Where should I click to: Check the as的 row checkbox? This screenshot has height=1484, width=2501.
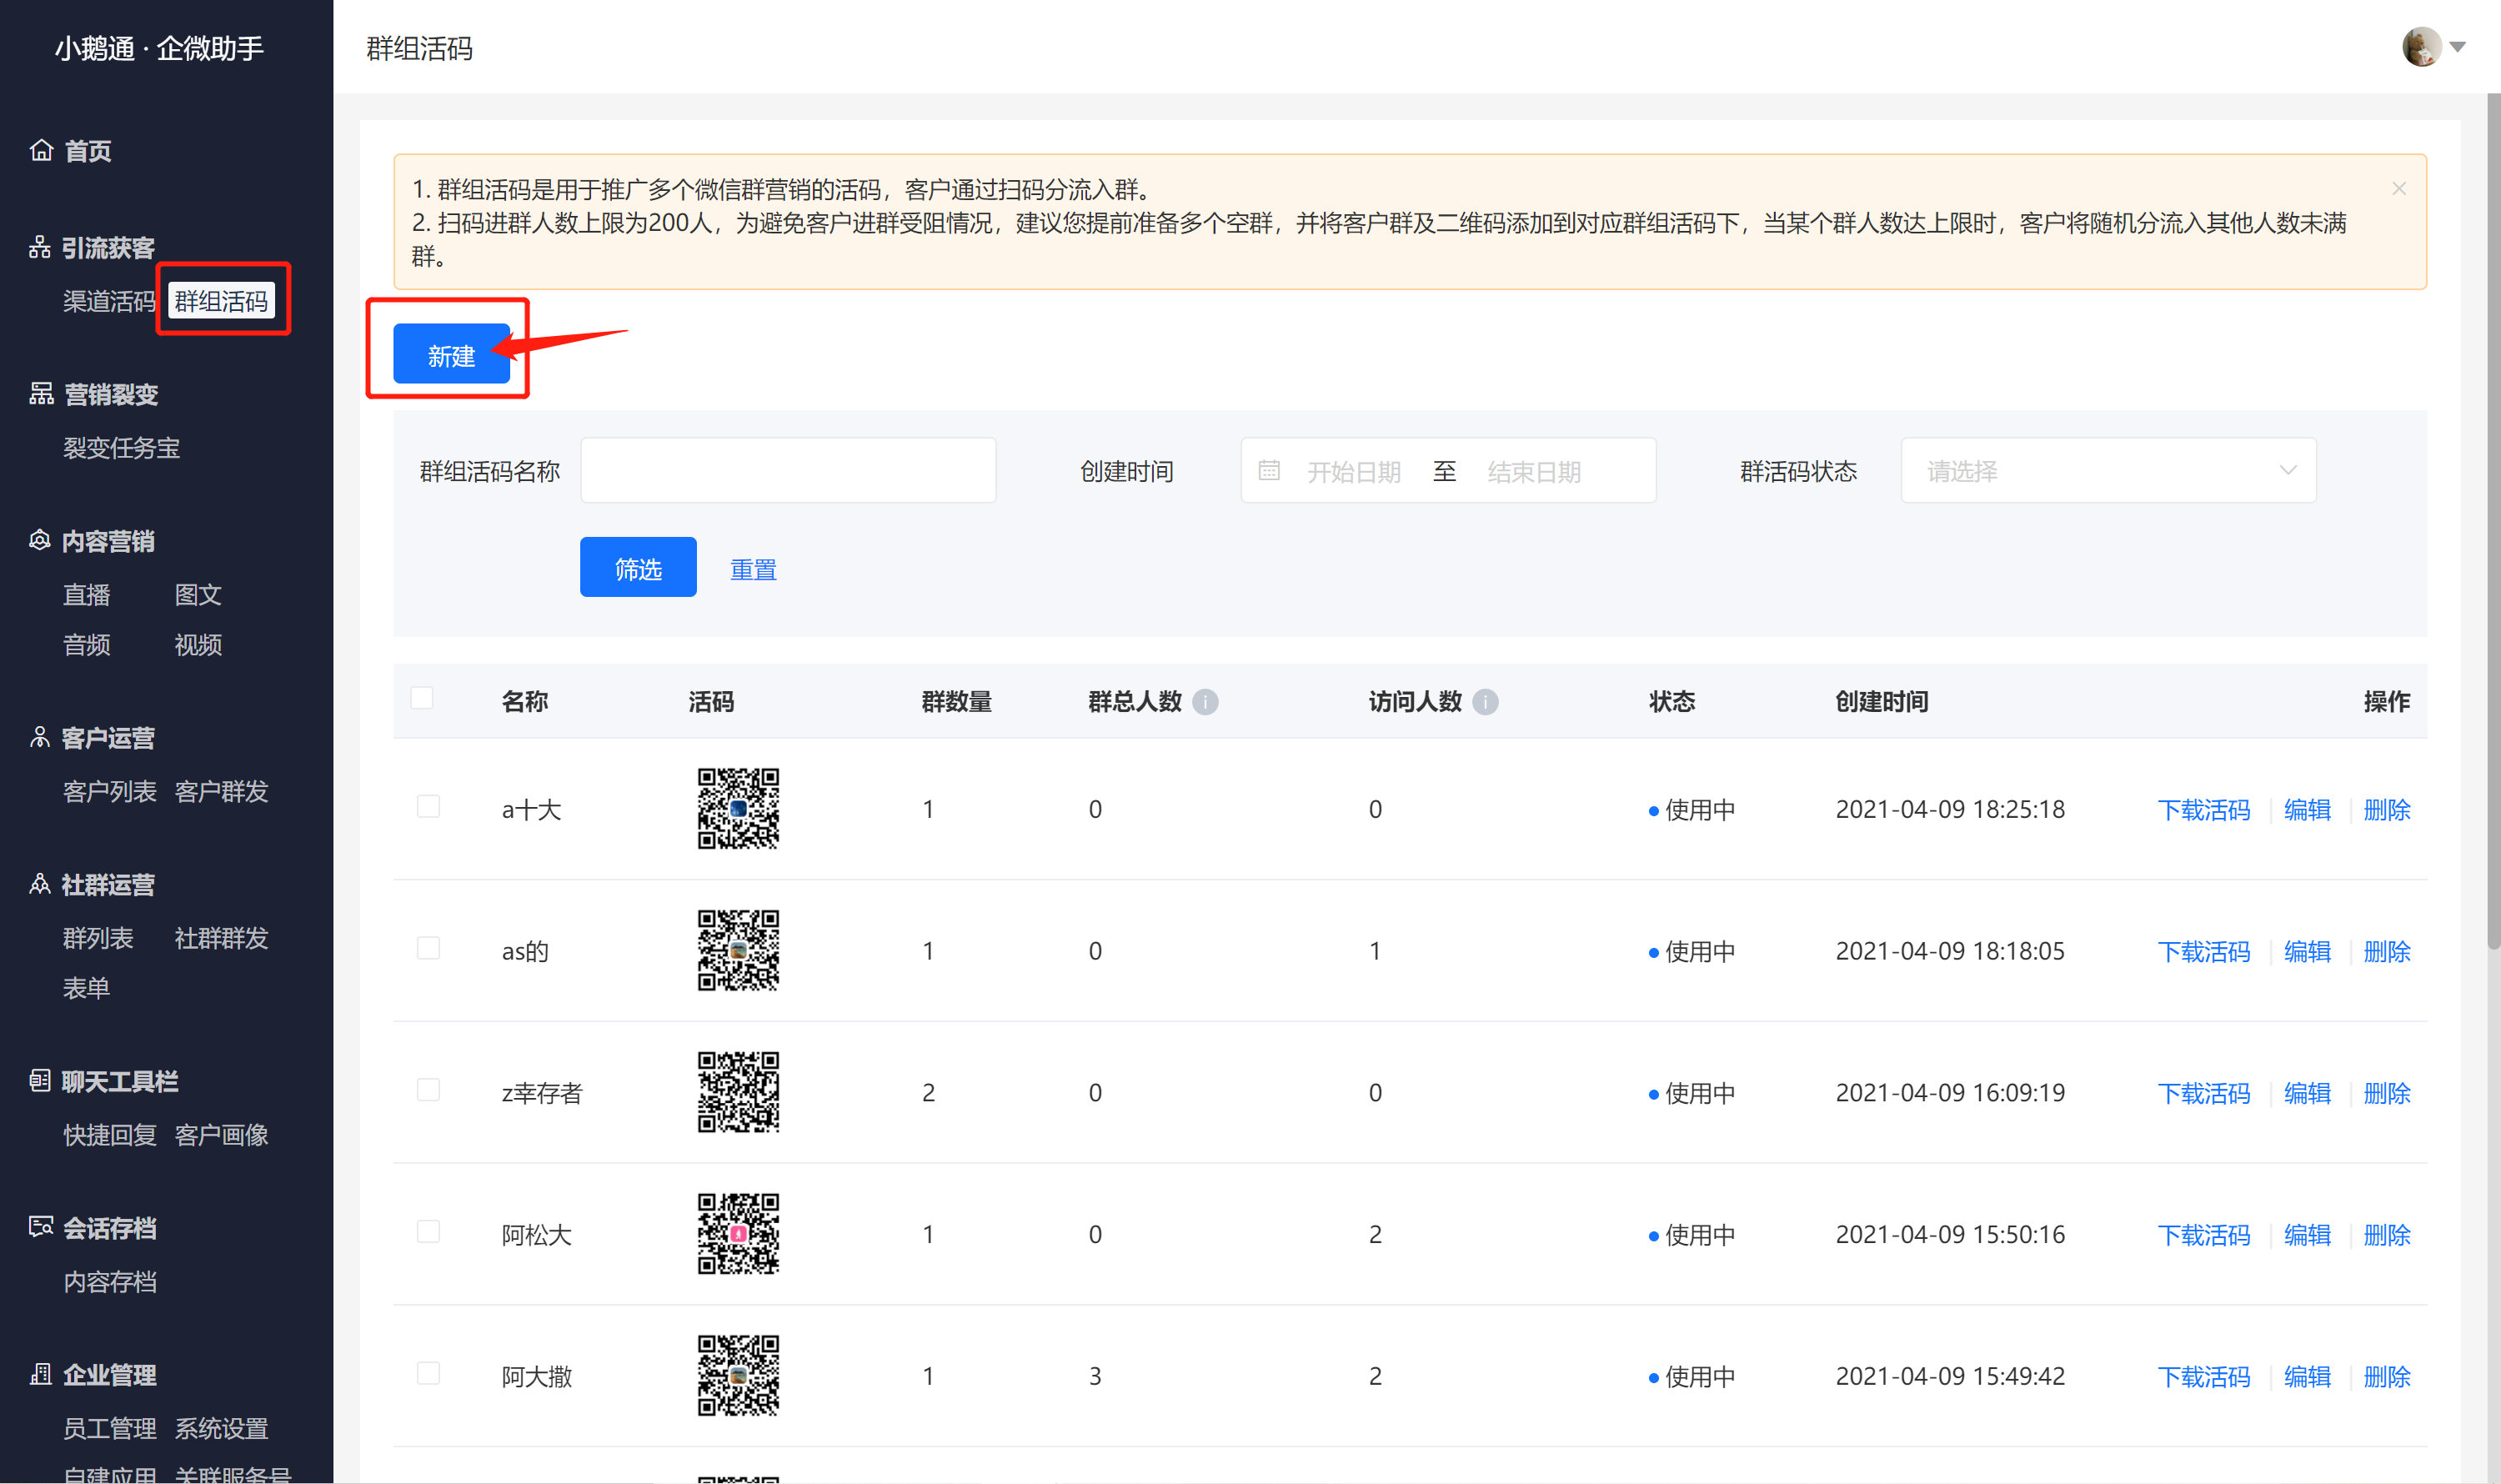(428, 948)
